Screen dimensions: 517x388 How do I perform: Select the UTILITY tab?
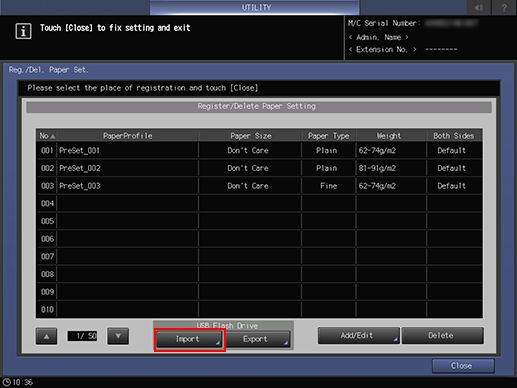[255, 7]
